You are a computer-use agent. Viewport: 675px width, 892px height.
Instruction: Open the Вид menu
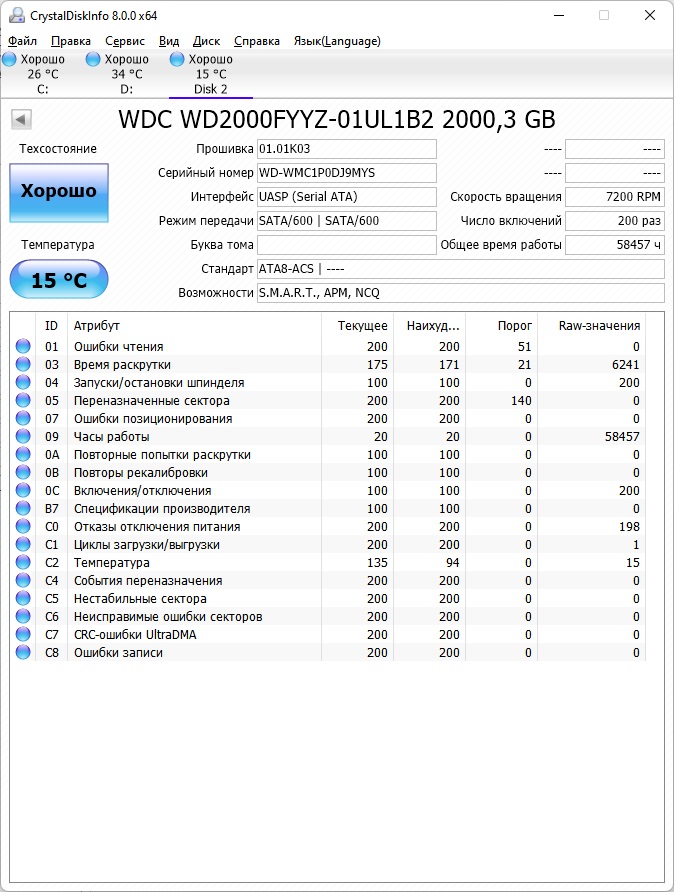pos(168,41)
